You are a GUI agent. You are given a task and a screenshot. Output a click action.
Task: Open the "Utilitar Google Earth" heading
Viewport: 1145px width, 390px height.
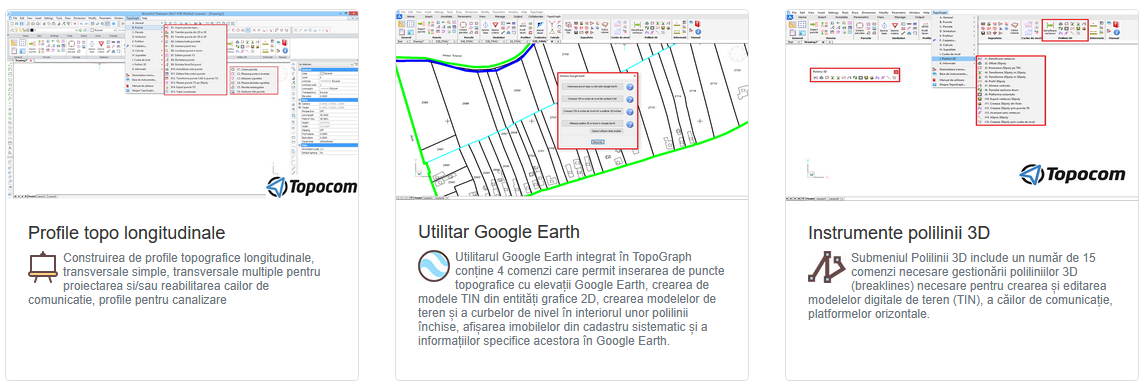(499, 232)
